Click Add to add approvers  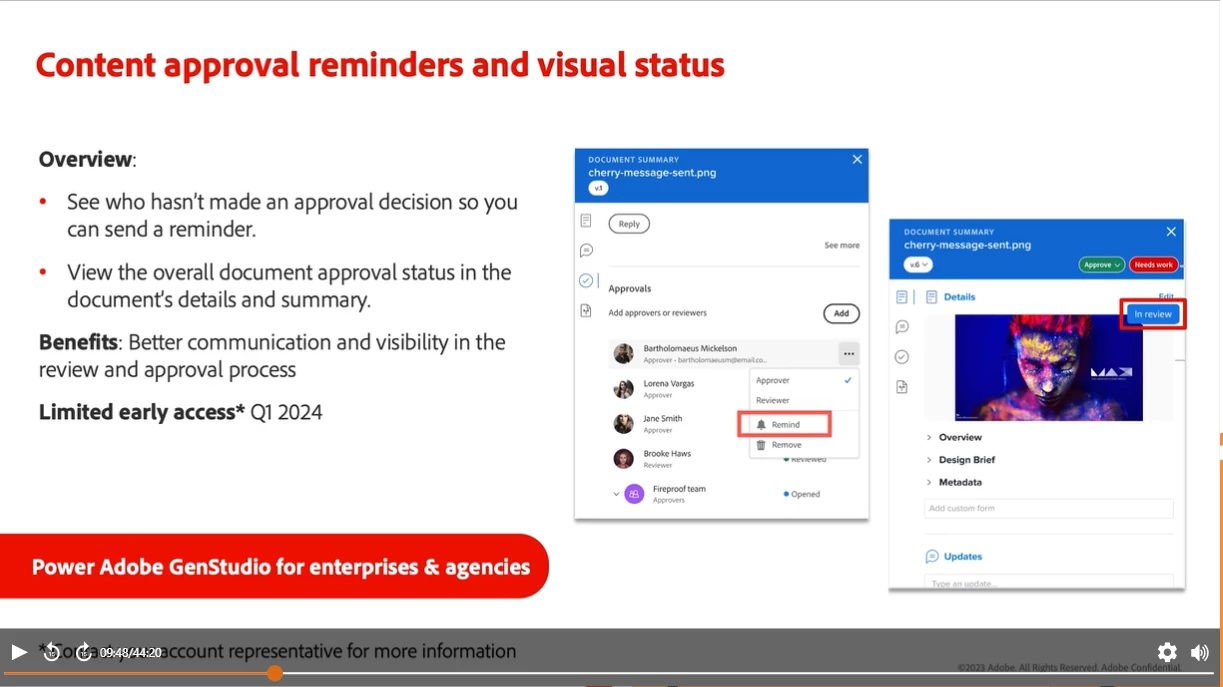[x=841, y=313]
